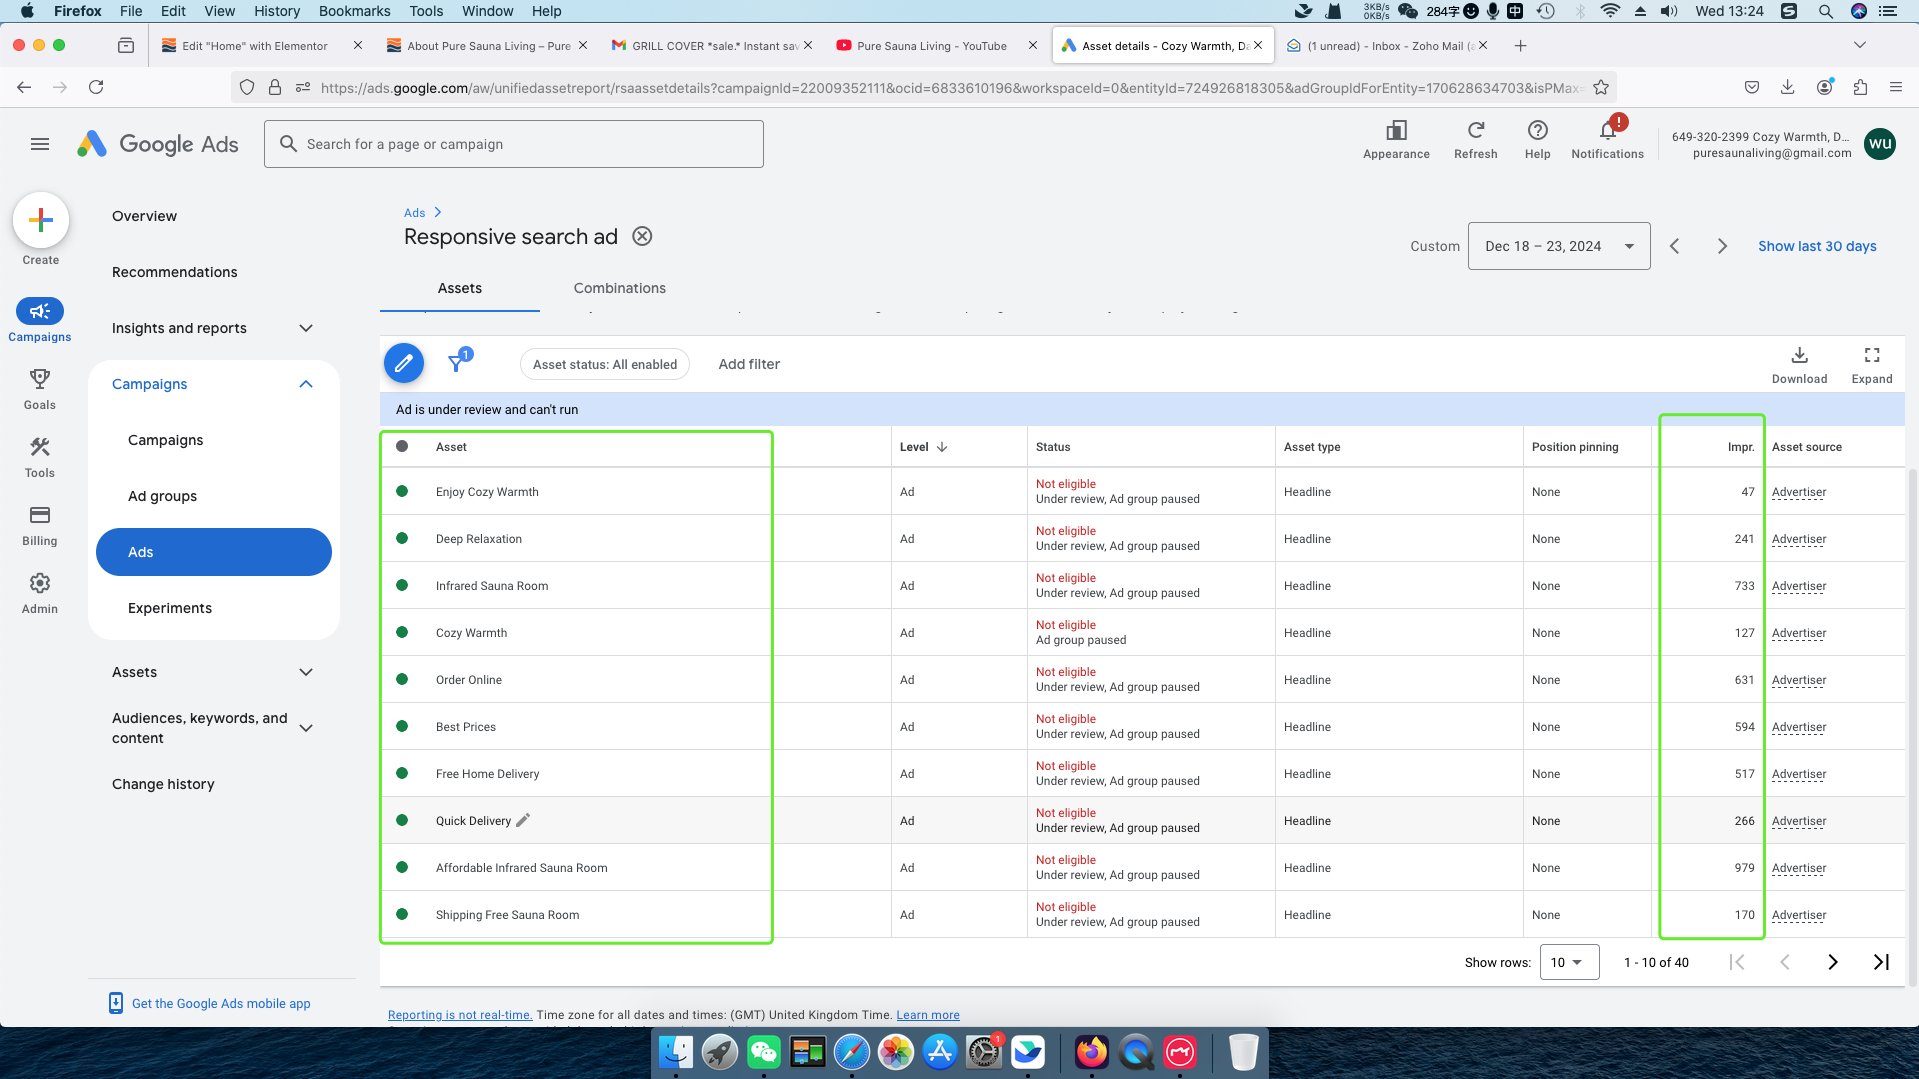Viewport: 1919px width, 1079px height.
Task: Open the filter funnel icon
Action: [458, 363]
